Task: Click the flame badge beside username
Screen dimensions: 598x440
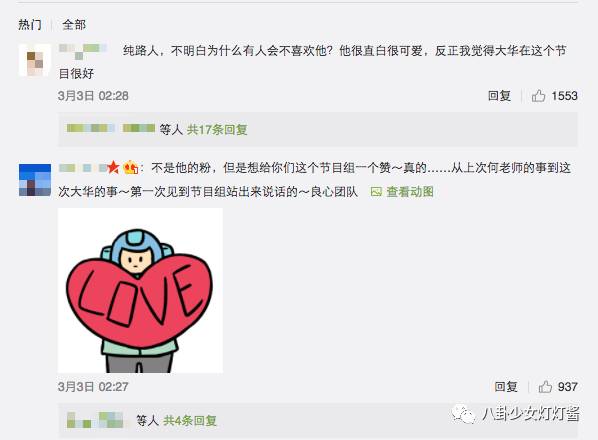Action: pos(130,167)
